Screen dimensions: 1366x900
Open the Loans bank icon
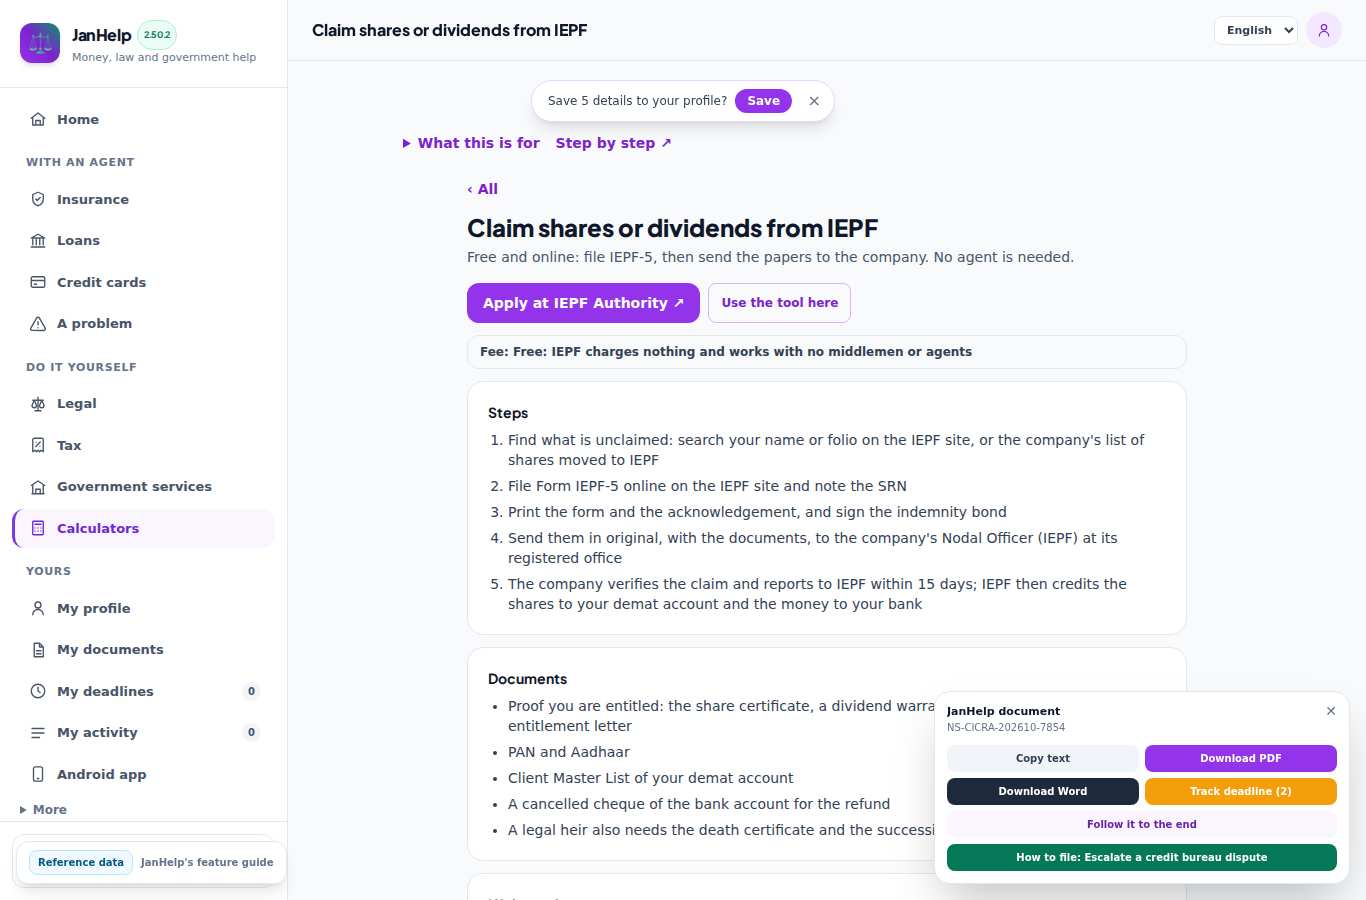(x=38, y=241)
